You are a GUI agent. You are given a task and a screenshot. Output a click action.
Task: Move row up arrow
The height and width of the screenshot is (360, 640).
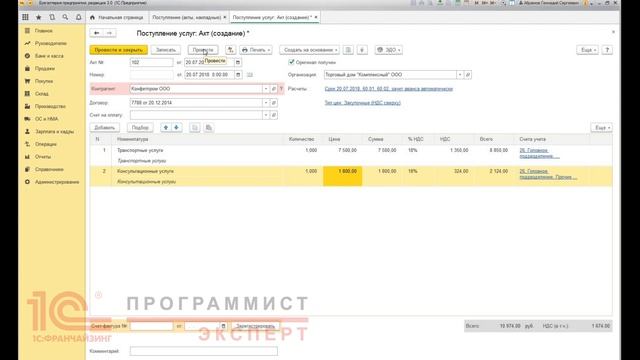point(166,128)
